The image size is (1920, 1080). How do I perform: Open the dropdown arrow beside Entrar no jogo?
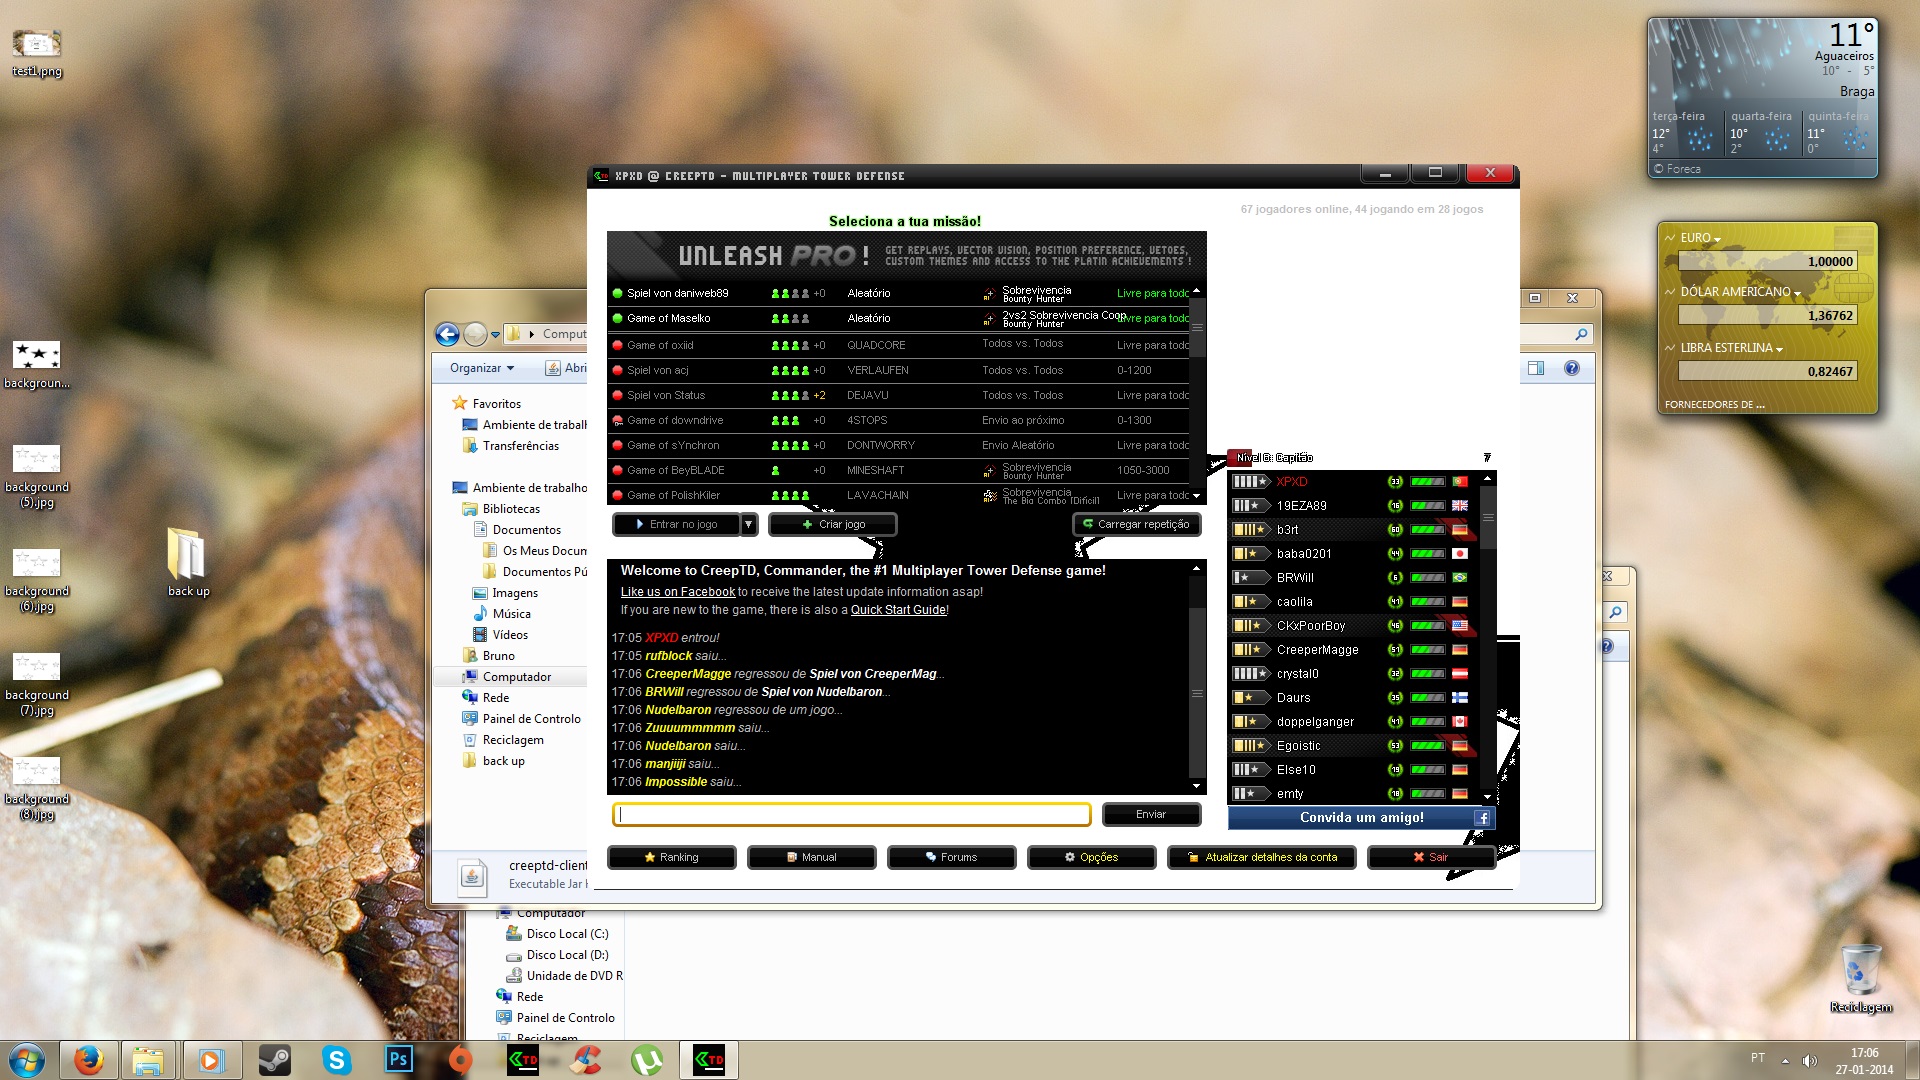(x=748, y=524)
